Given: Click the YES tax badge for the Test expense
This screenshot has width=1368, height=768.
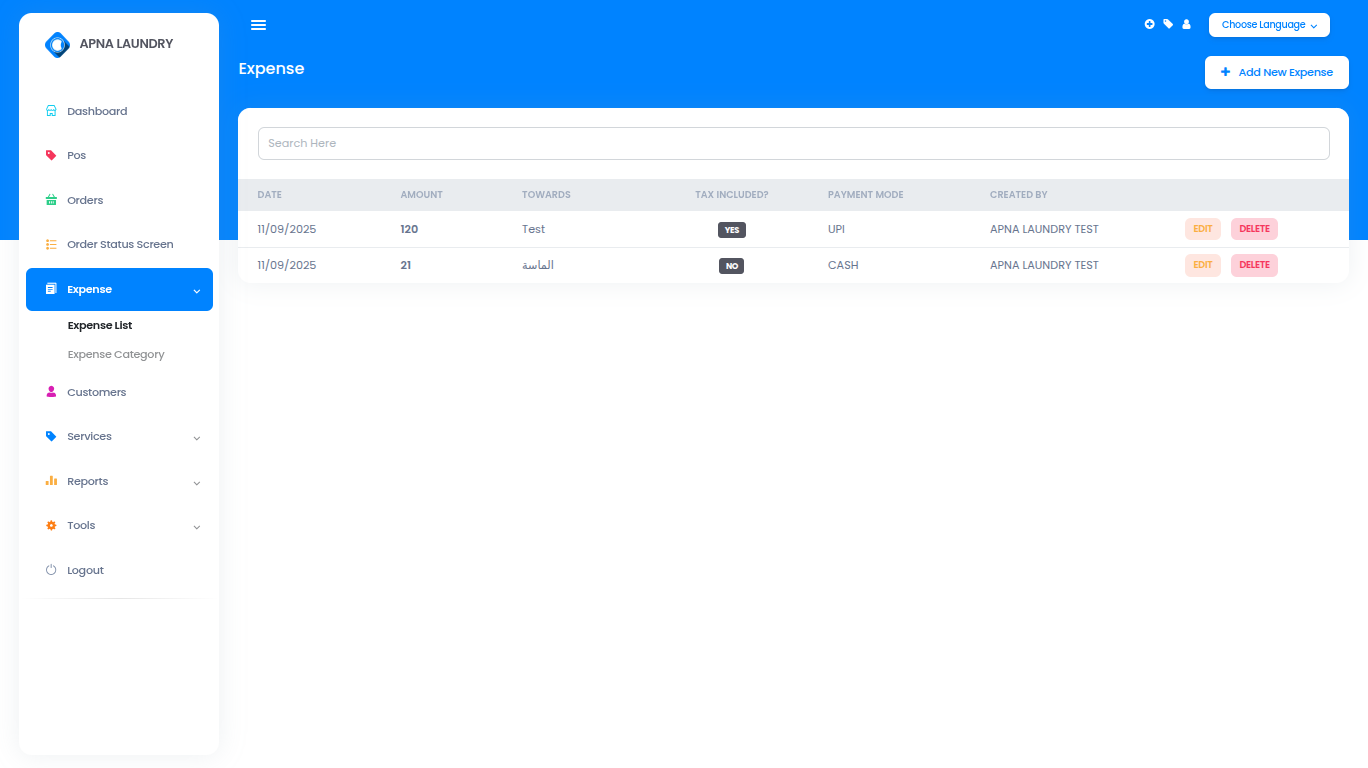Looking at the screenshot, I should tap(731, 229).
